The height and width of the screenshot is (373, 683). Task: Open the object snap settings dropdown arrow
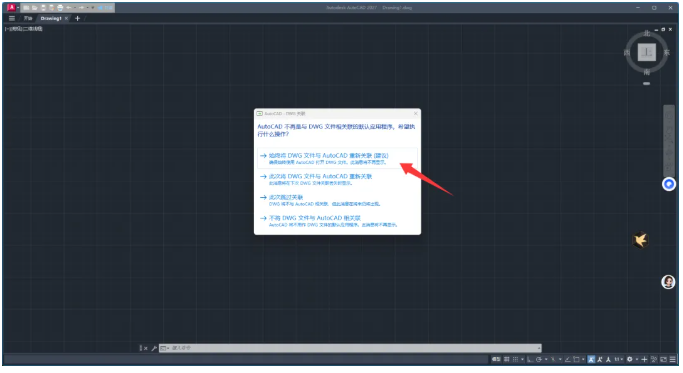click(583, 359)
